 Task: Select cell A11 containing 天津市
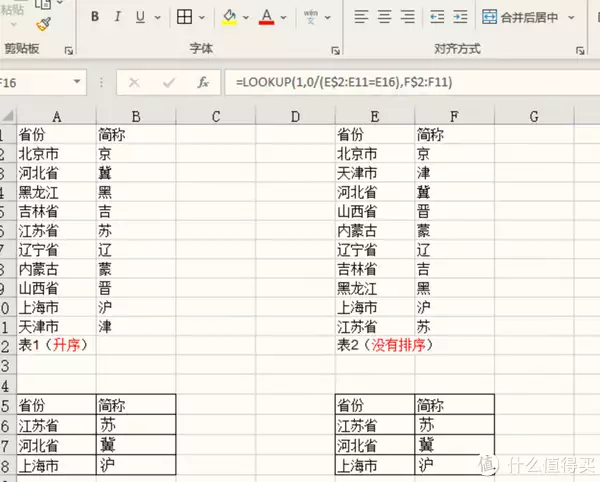(x=56, y=326)
